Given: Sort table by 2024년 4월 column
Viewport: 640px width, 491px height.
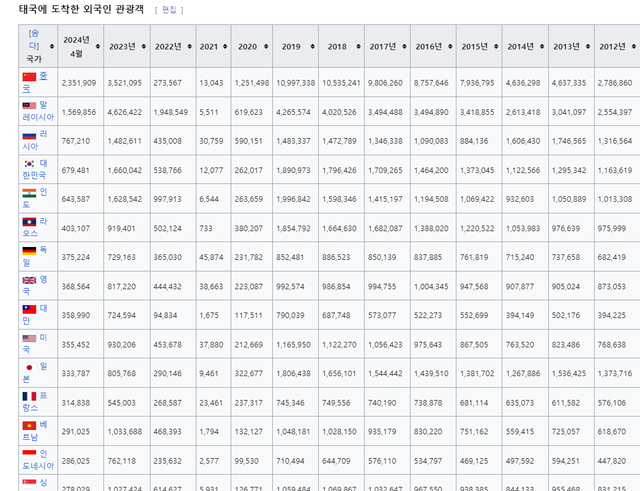Looking at the screenshot, I should [x=77, y=46].
